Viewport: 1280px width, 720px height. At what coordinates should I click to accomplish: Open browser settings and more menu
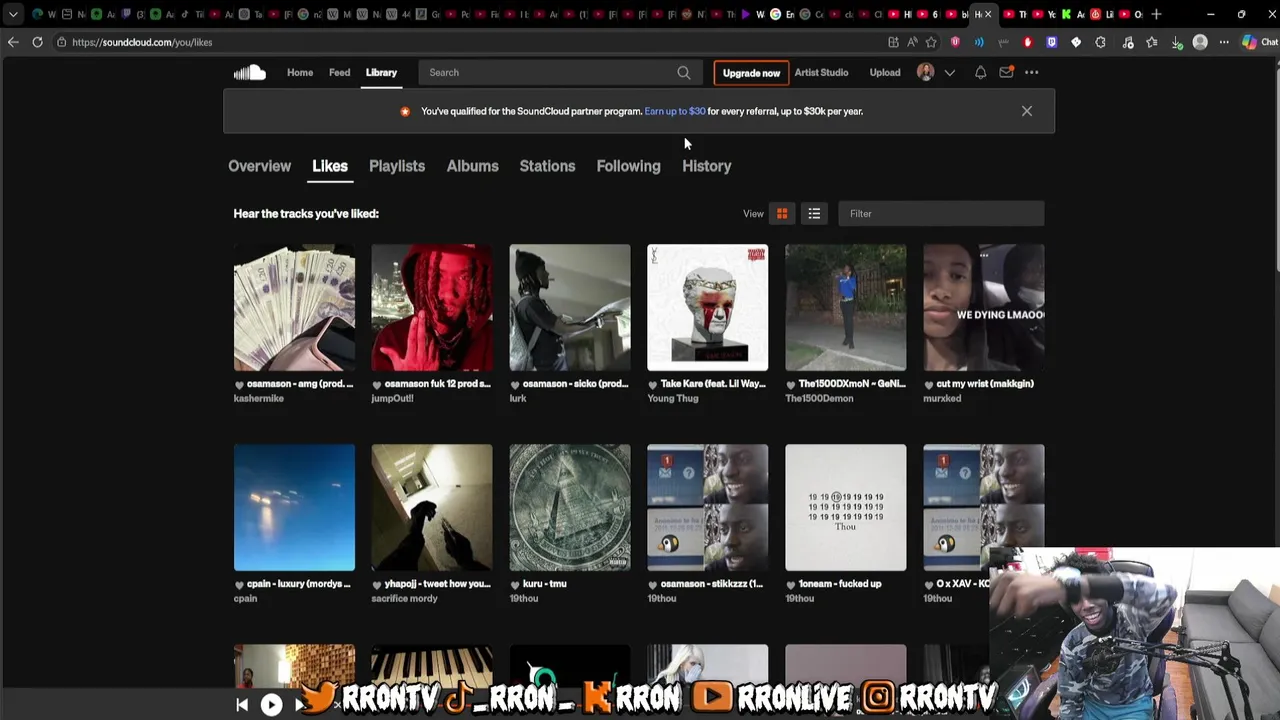(x=1224, y=42)
